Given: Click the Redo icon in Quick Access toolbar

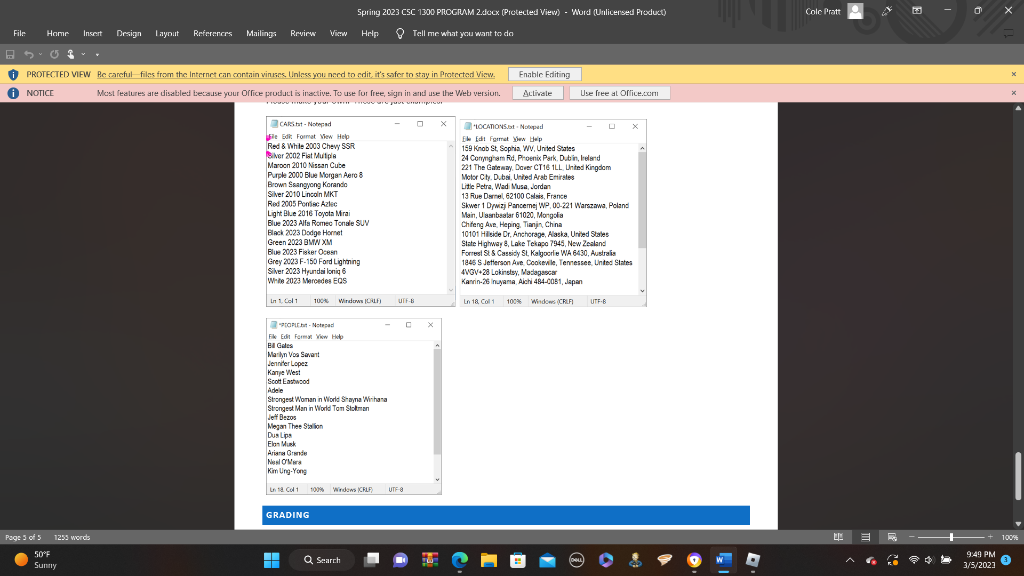Looking at the screenshot, I should point(54,54).
